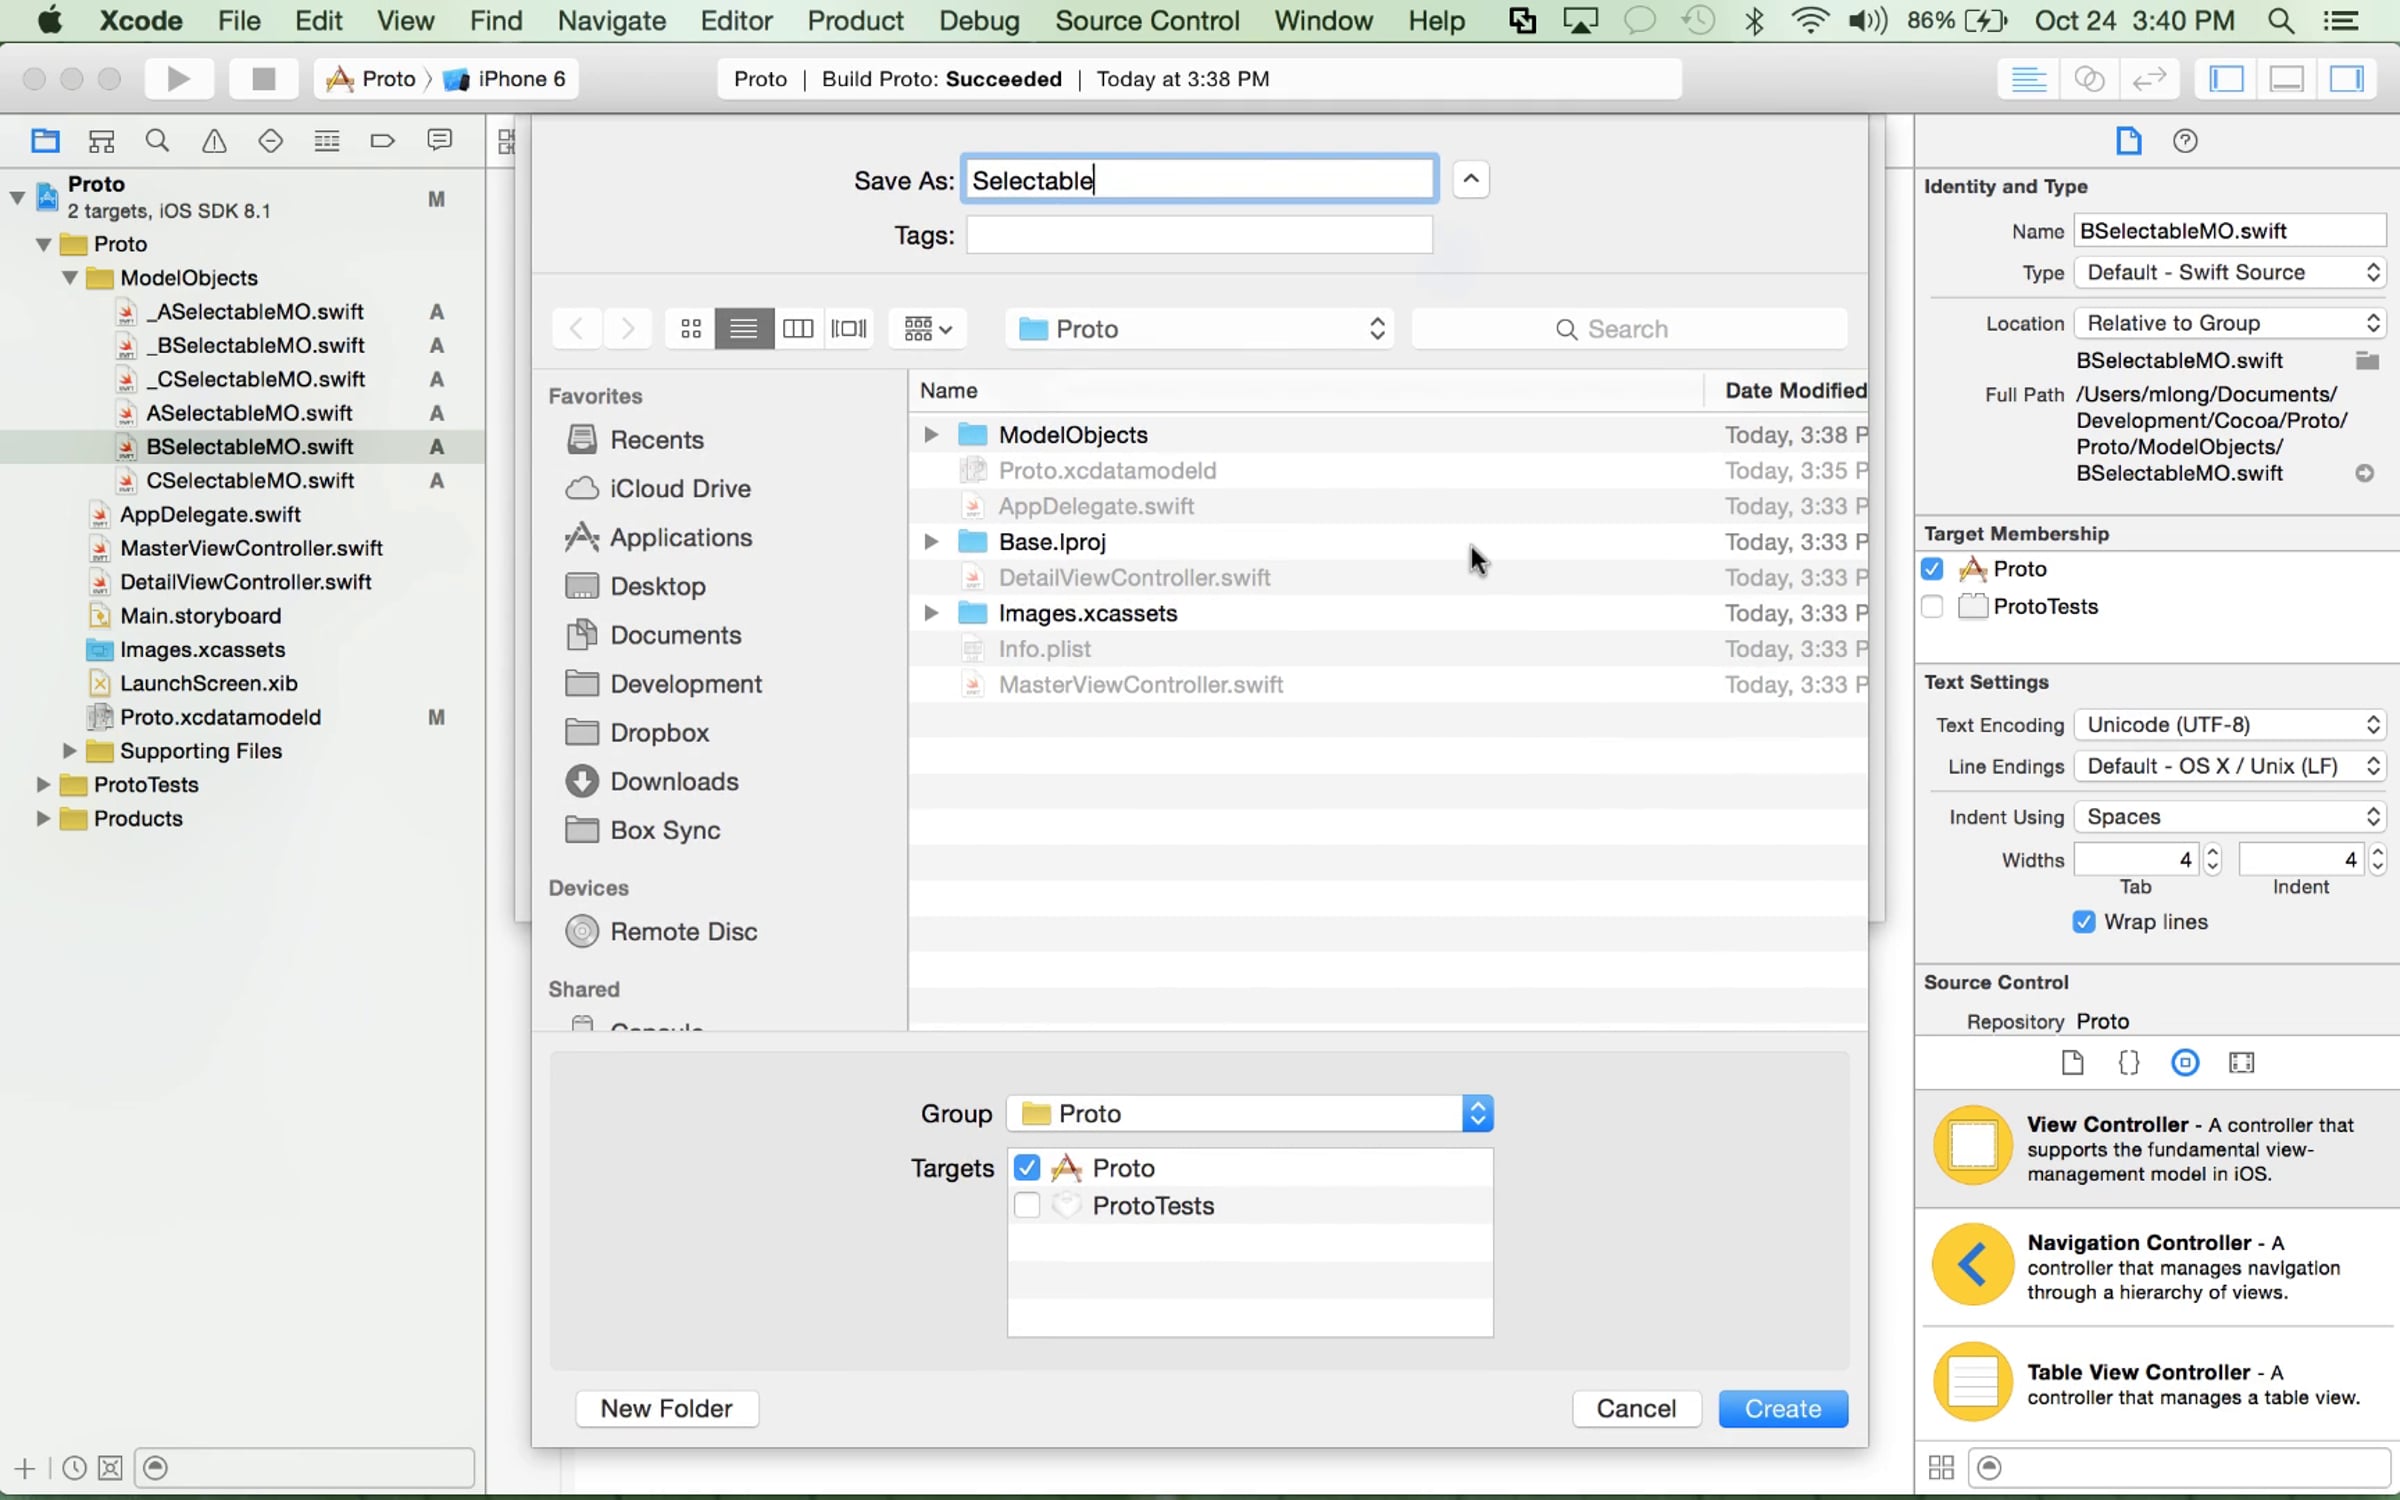
Task: Show the Issue navigator warning icon
Action: [214, 141]
